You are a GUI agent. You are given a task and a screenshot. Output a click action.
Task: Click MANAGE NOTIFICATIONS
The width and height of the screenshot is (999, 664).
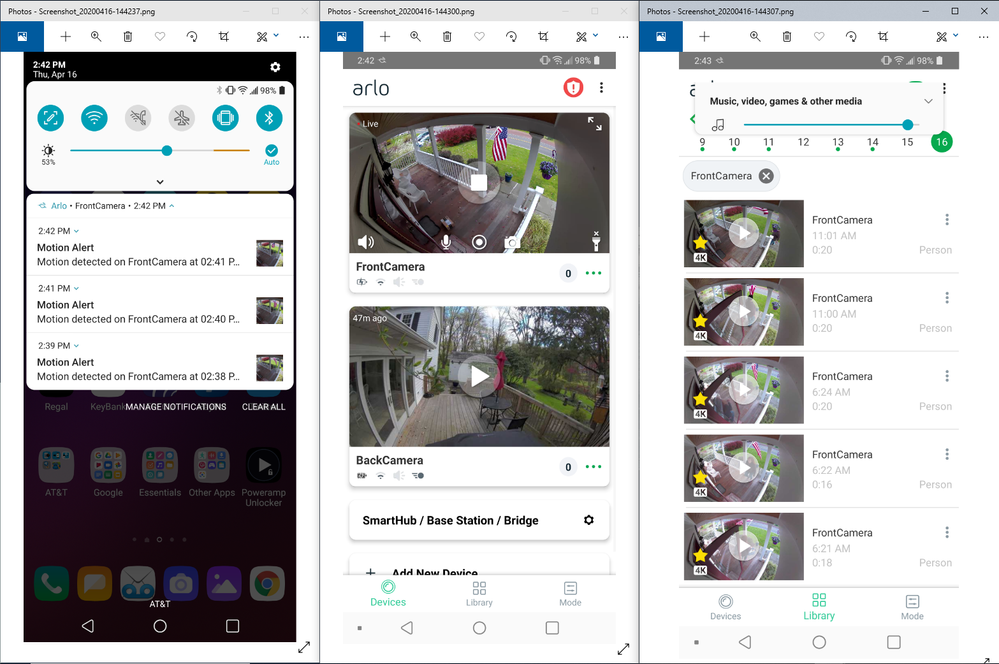pyautogui.click(x=176, y=407)
